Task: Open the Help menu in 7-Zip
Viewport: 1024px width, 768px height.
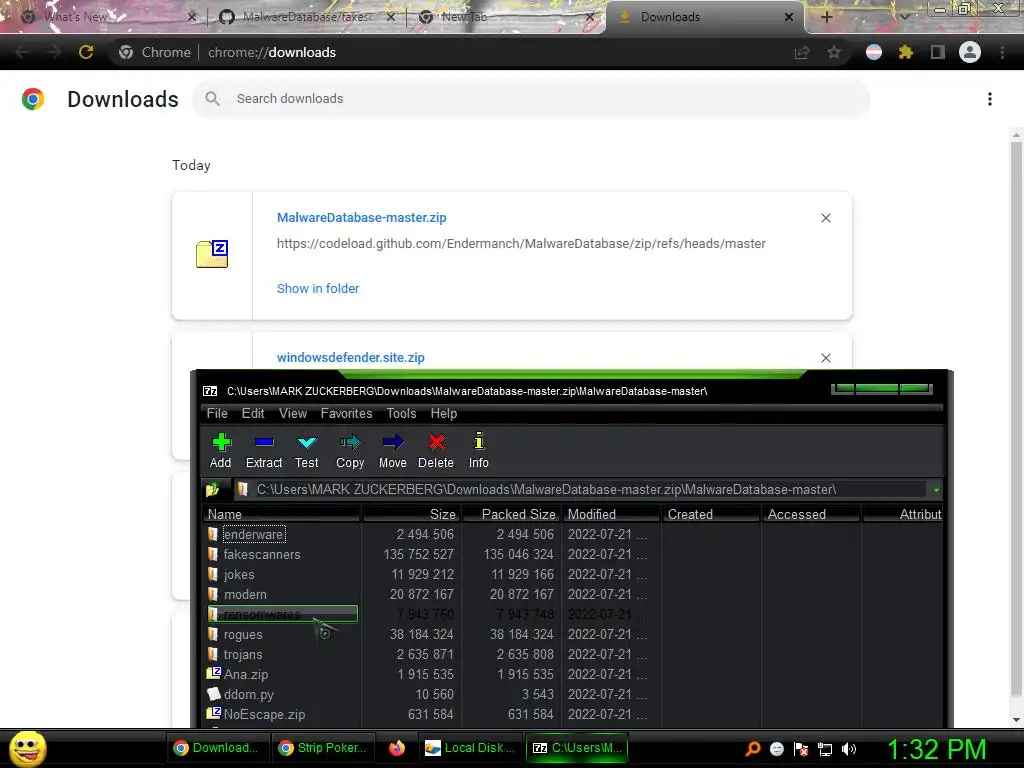Action: (x=443, y=413)
